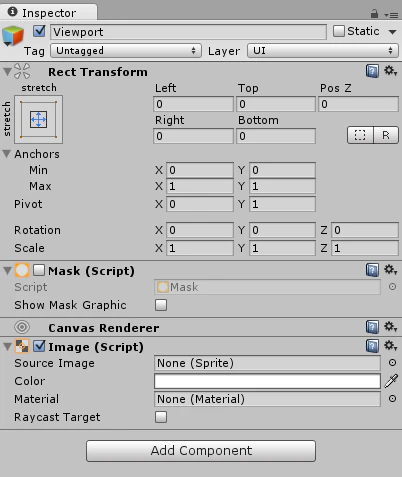Click the Bottom value field
Image resolution: width=402 pixels, height=477 pixels.
[276, 136]
